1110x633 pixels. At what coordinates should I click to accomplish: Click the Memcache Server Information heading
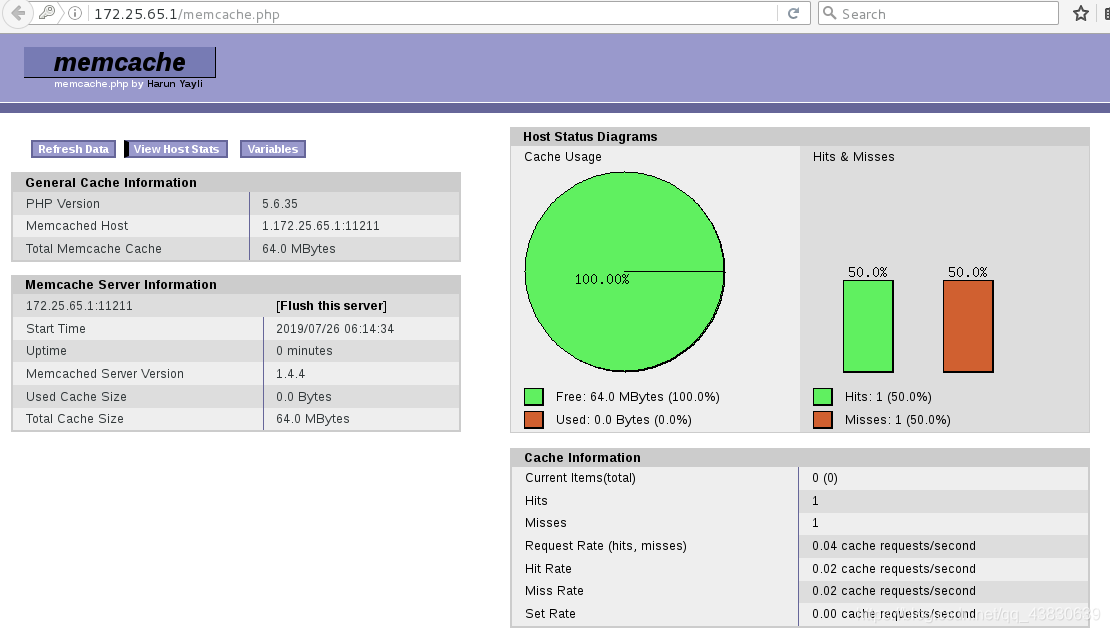tap(121, 285)
